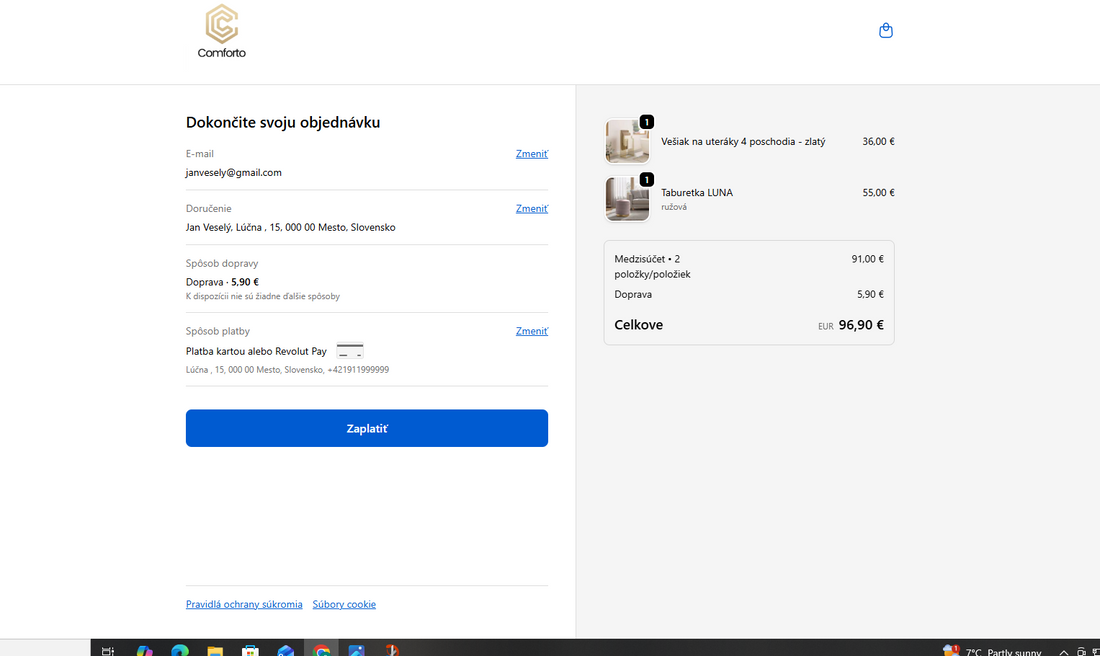Screen dimensions: 1100x656
Task: Click the Taburetka LUNA product thumbnail
Action: tap(627, 199)
